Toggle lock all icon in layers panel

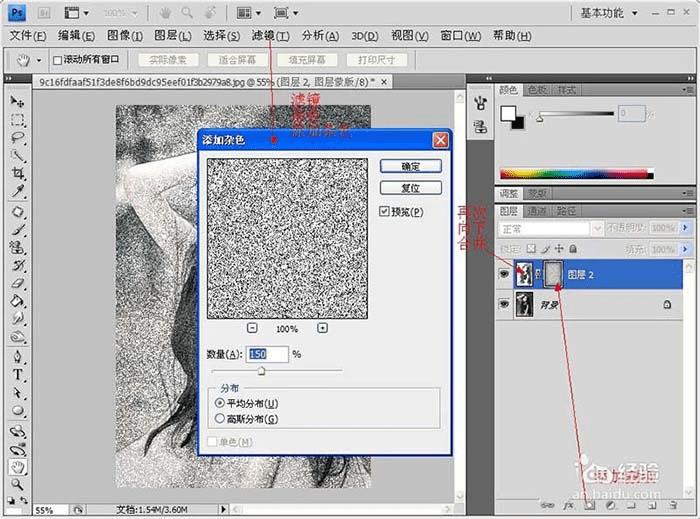(573, 249)
